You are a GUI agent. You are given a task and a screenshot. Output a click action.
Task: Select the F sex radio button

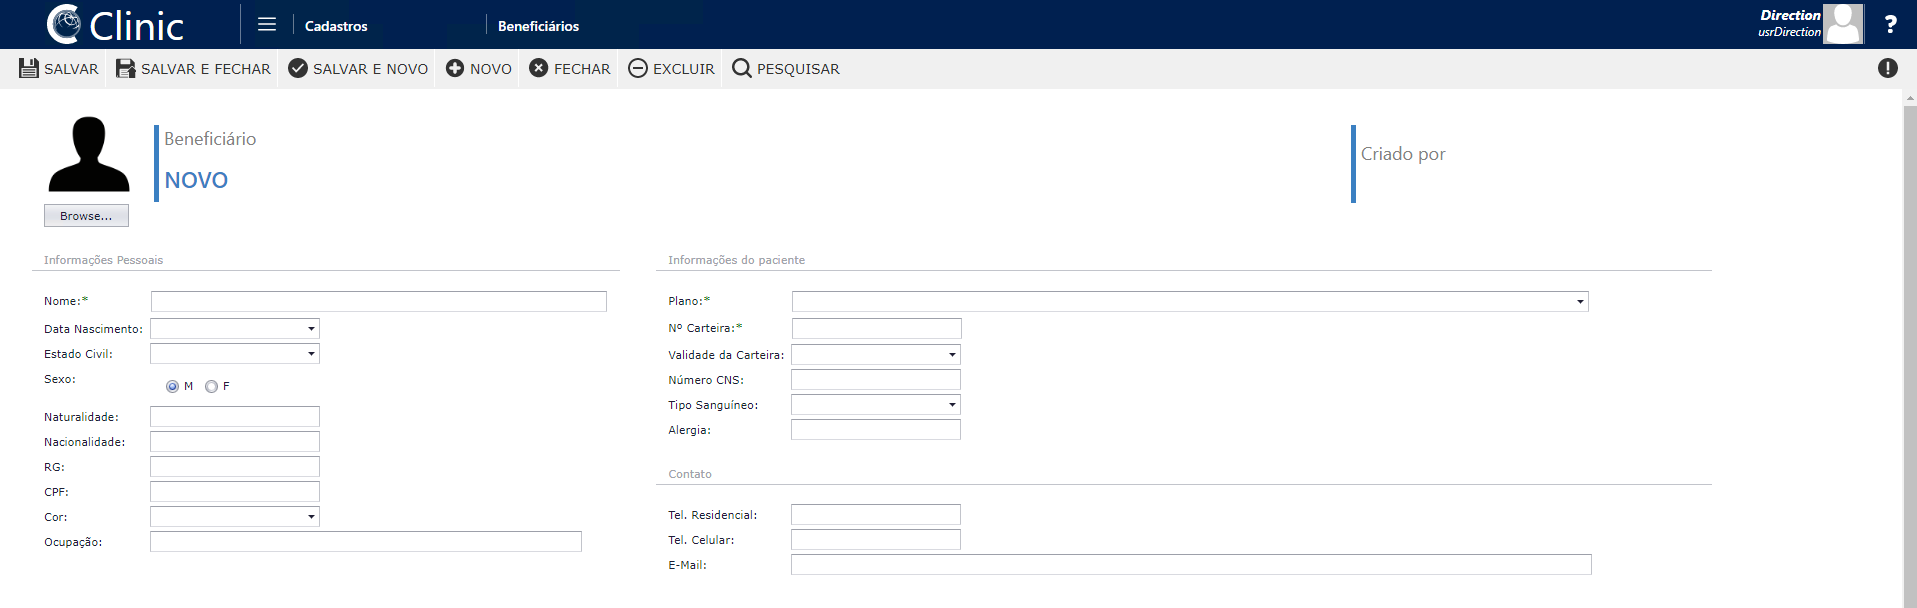pyautogui.click(x=211, y=386)
